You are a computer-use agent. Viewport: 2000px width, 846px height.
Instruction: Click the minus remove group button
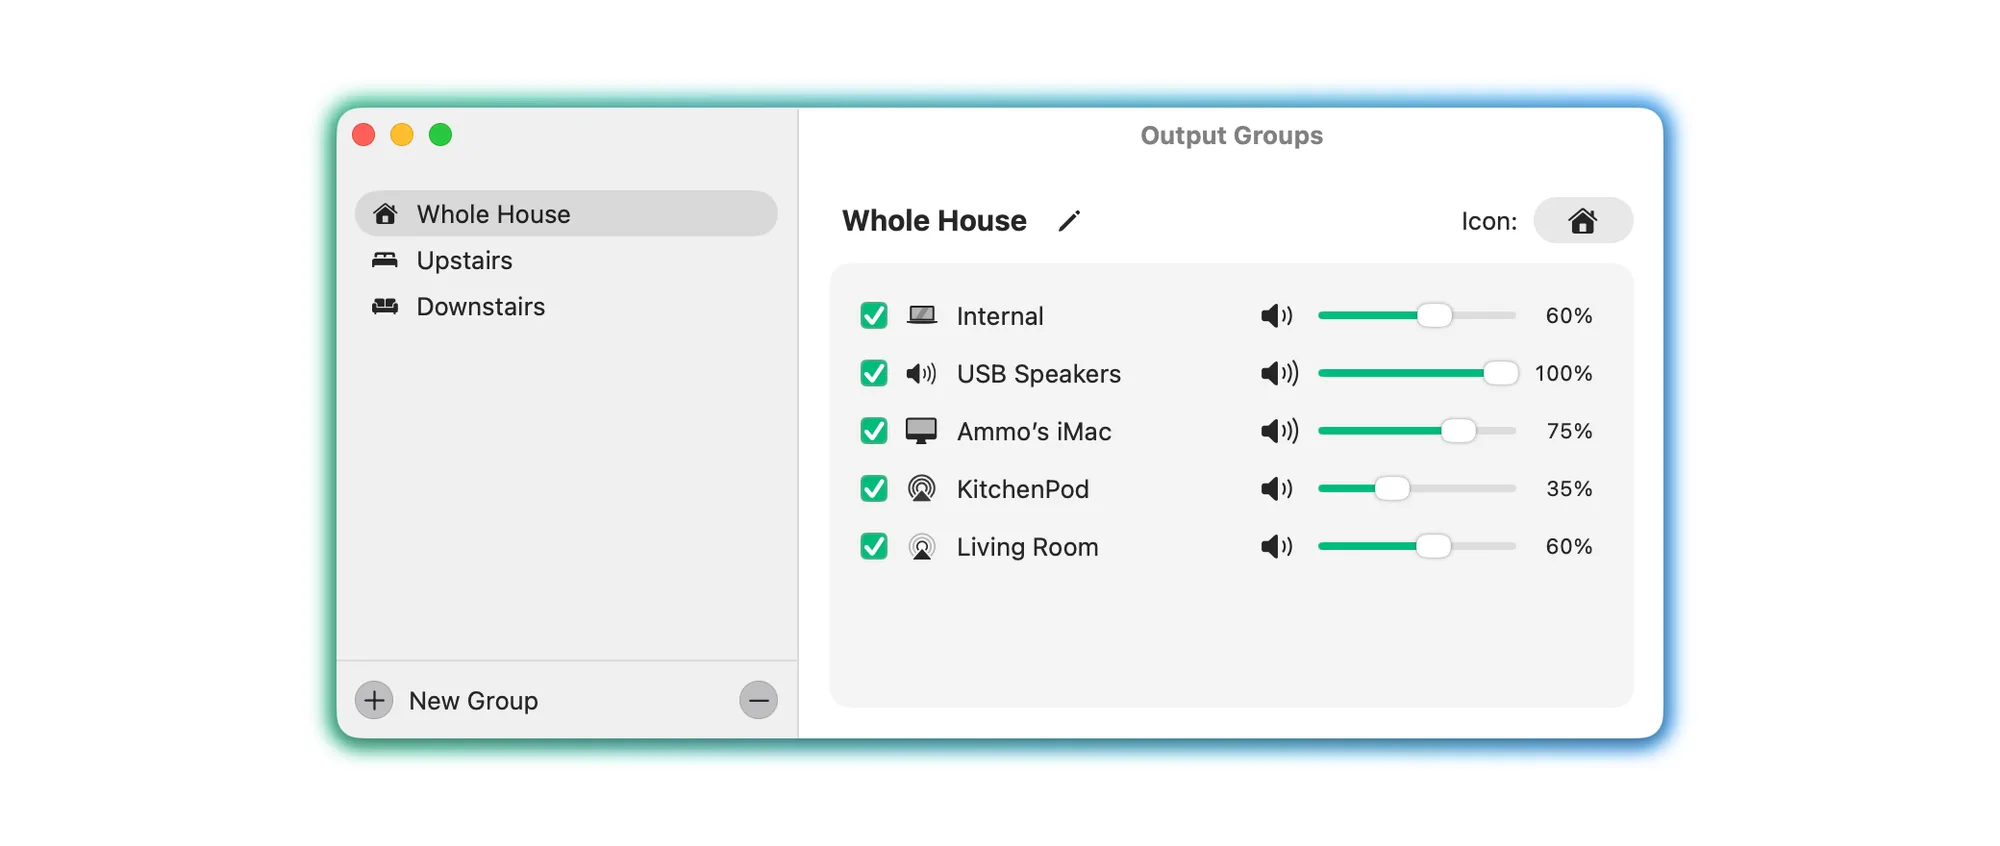[759, 700]
